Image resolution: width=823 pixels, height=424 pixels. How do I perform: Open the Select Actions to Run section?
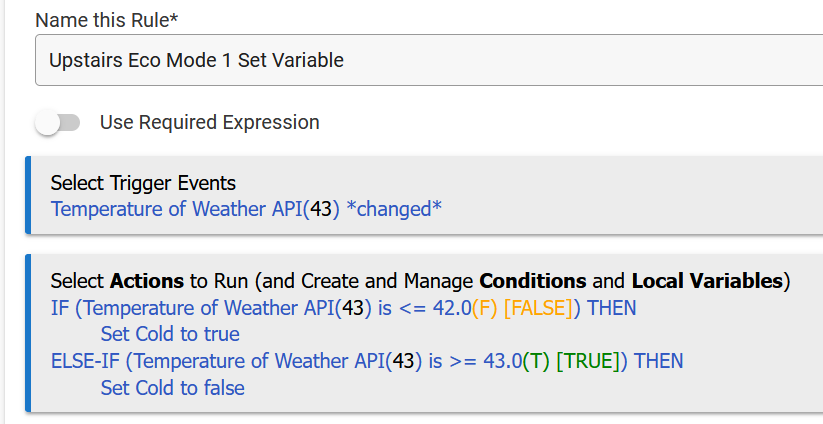pyautogui.click(x=420, y=281)
